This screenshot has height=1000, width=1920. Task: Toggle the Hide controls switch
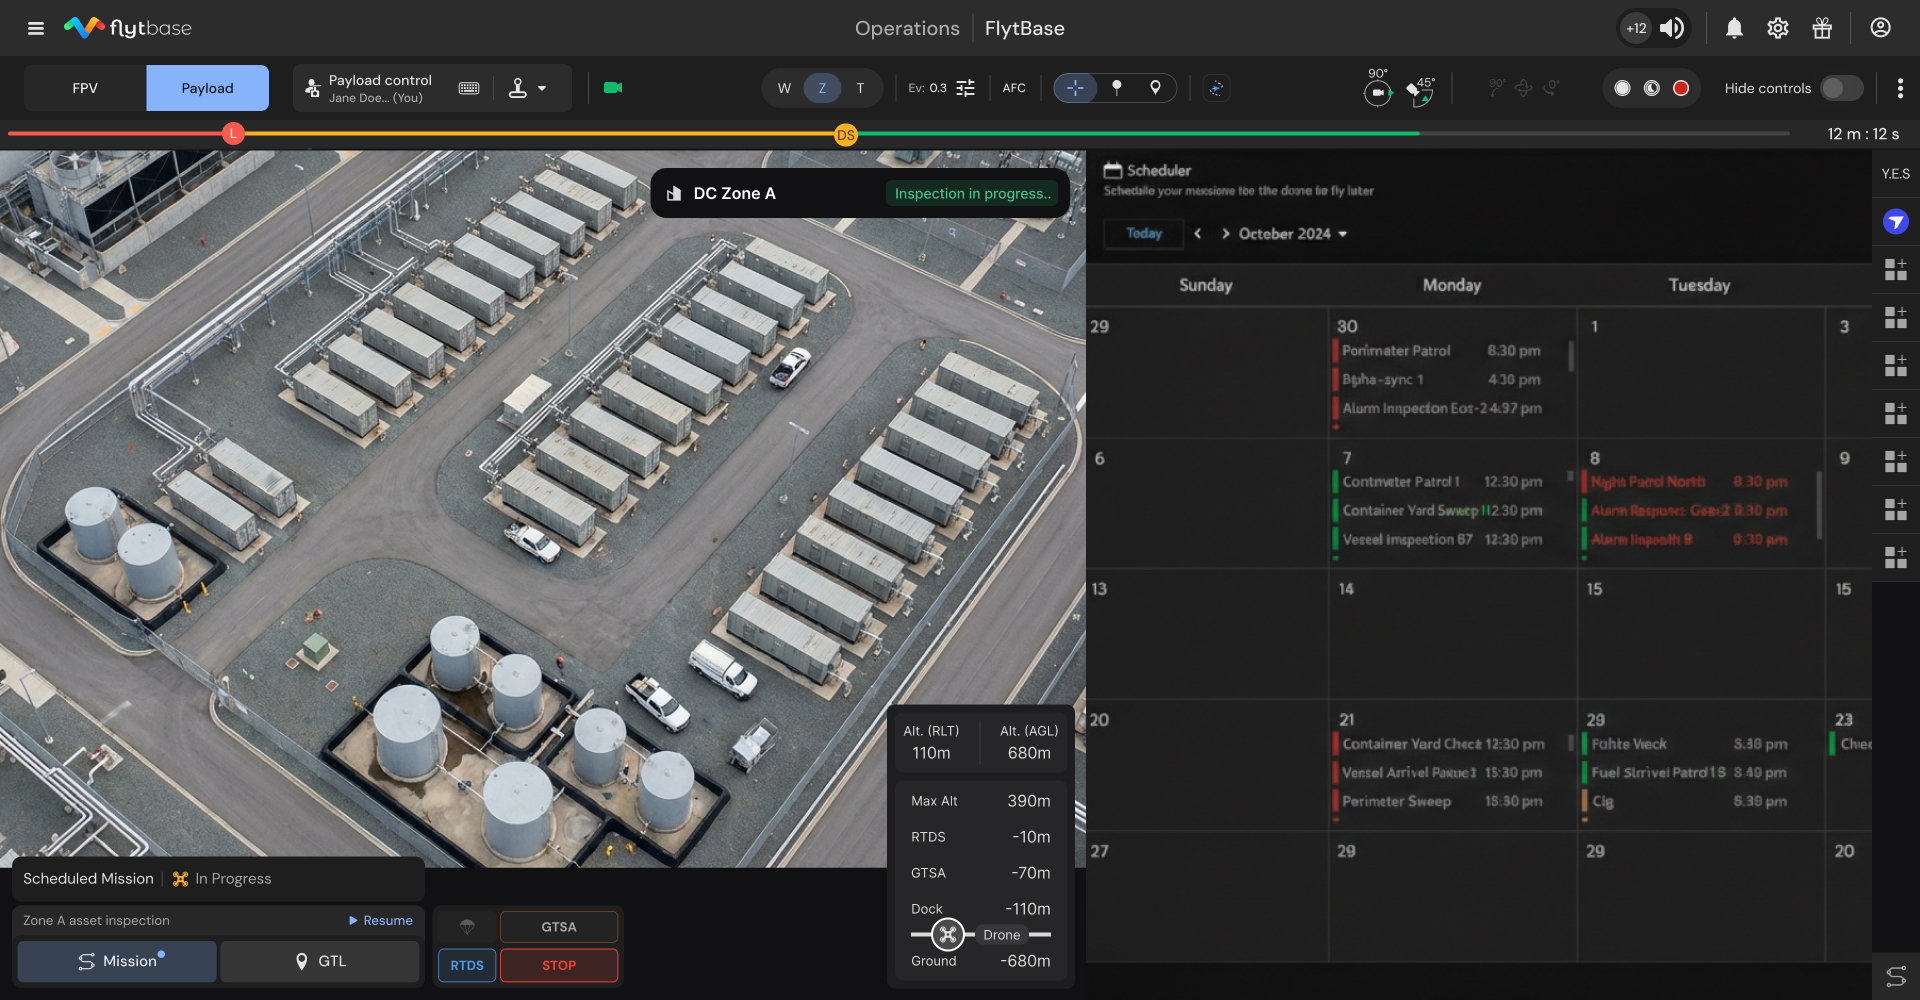1841,88
